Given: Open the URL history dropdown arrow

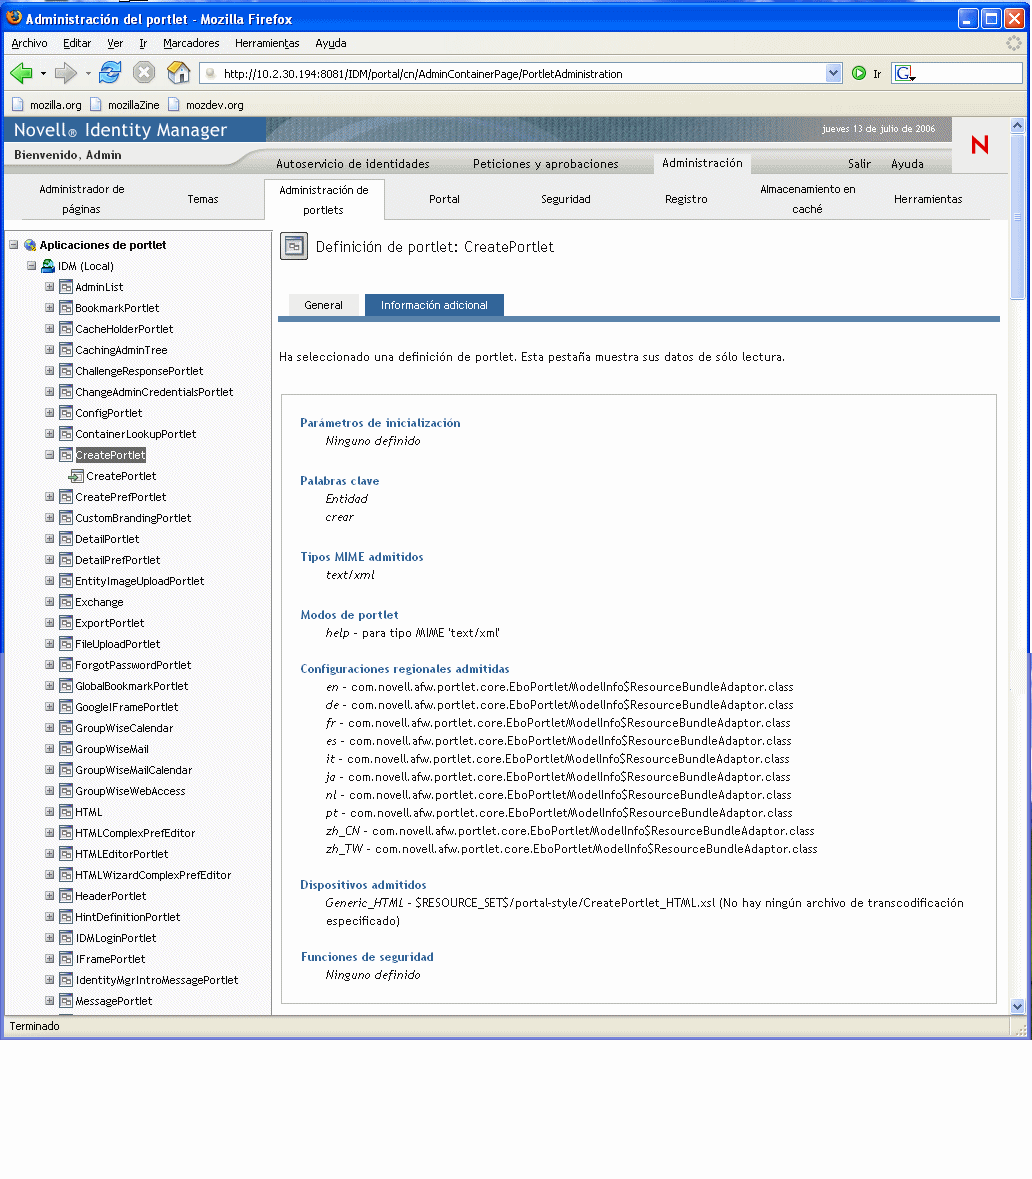Looking at the screenshot, I should pyautogui.click(x=833, y=73).
